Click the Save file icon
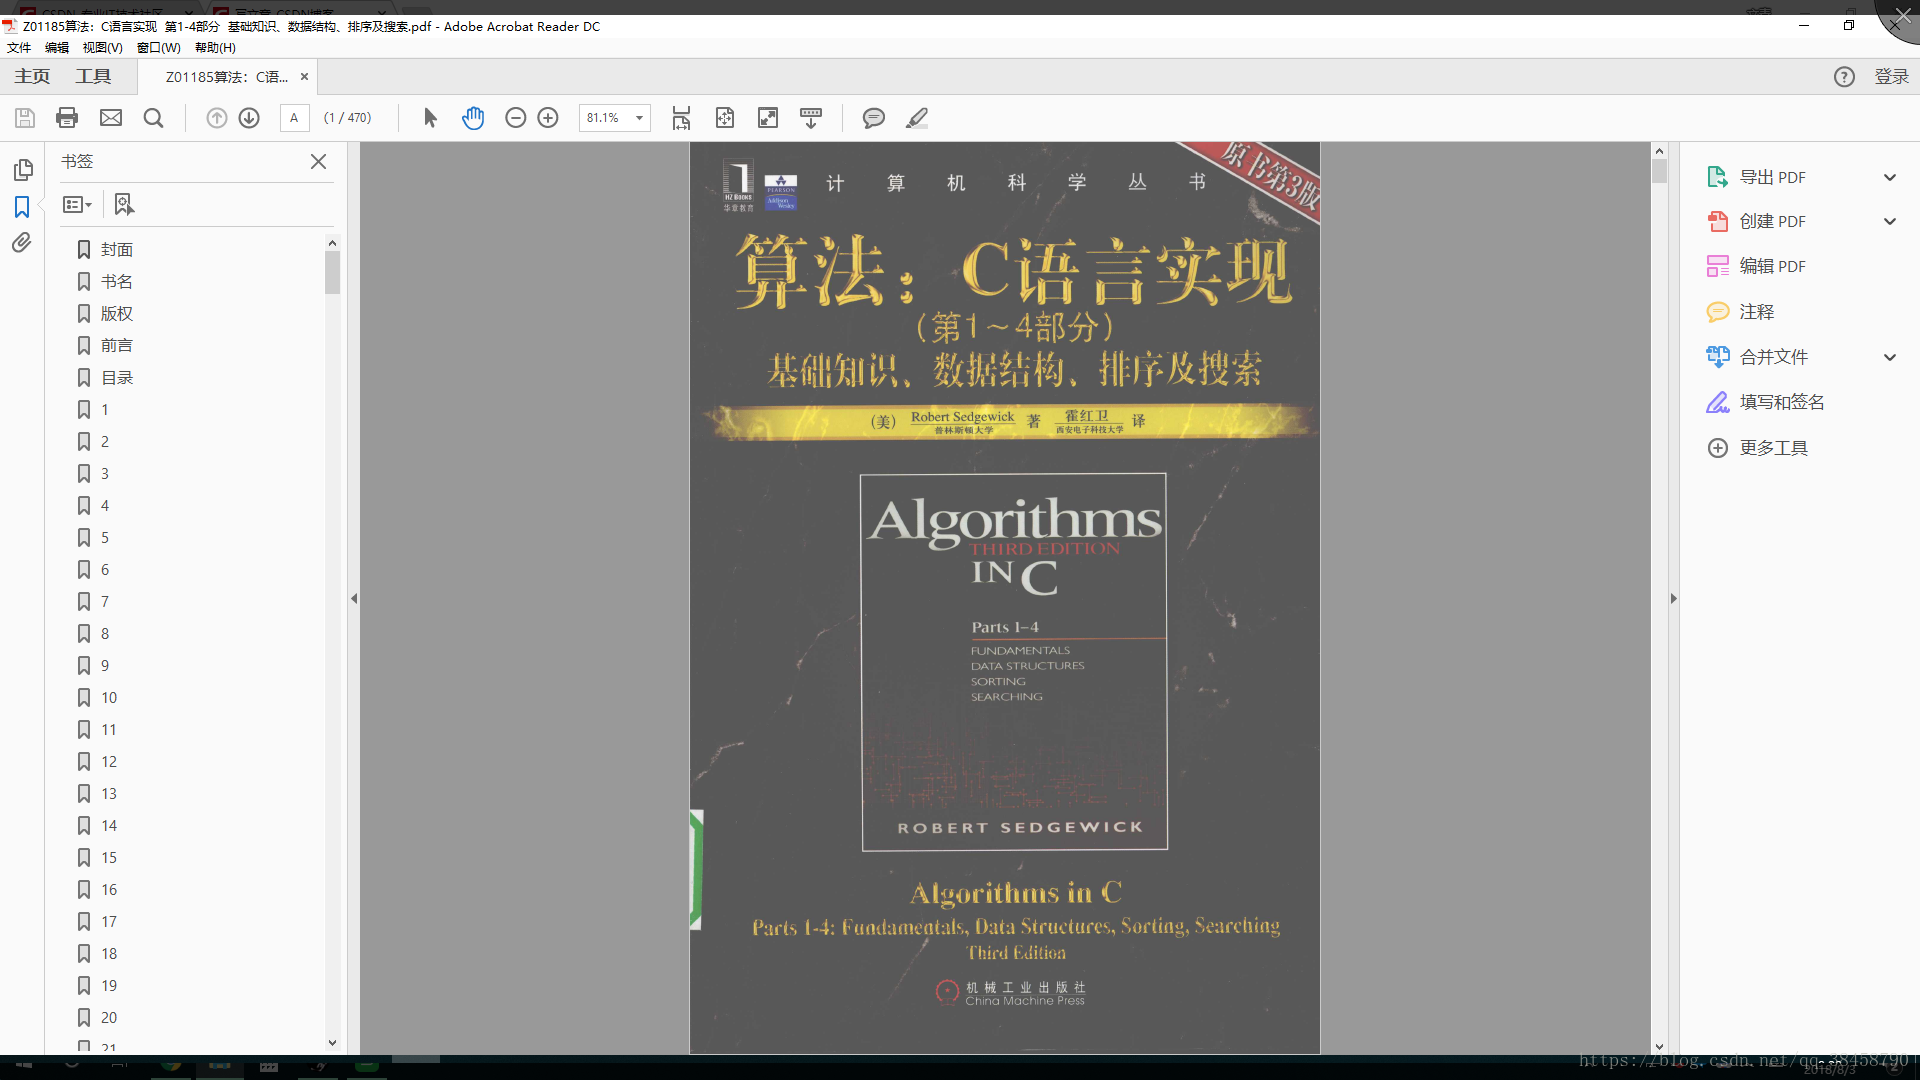1920x1080 pixels. [x=25, y=118]
